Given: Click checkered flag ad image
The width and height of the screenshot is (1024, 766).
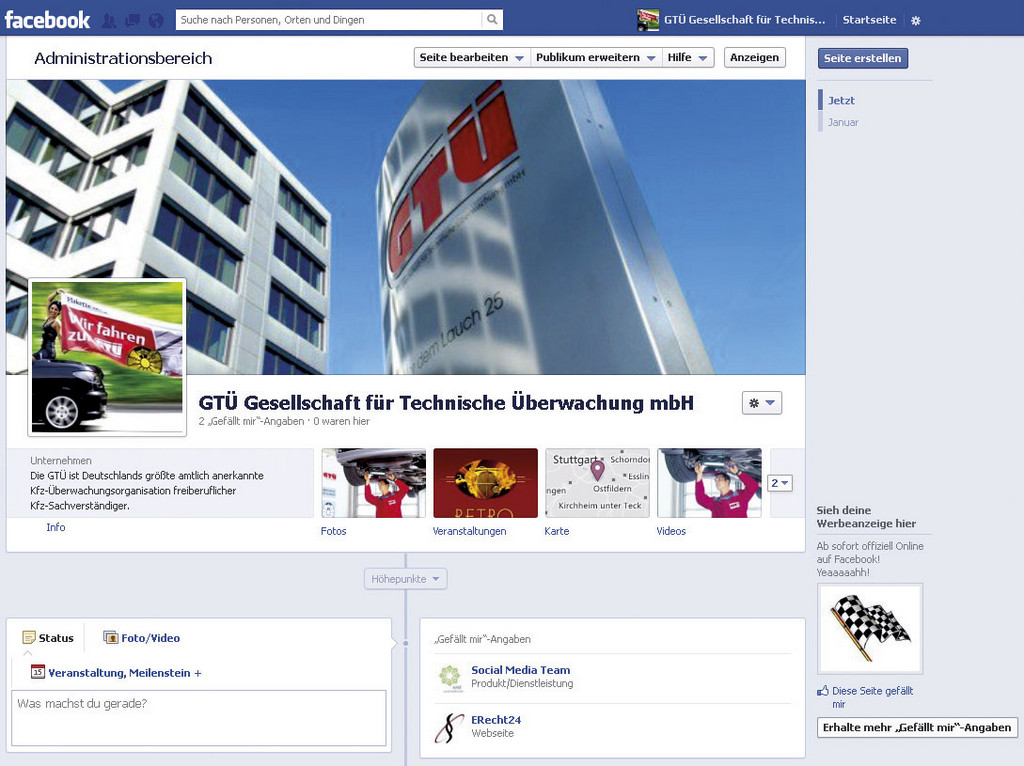Looking at the screenshot, I should [870, 629].
